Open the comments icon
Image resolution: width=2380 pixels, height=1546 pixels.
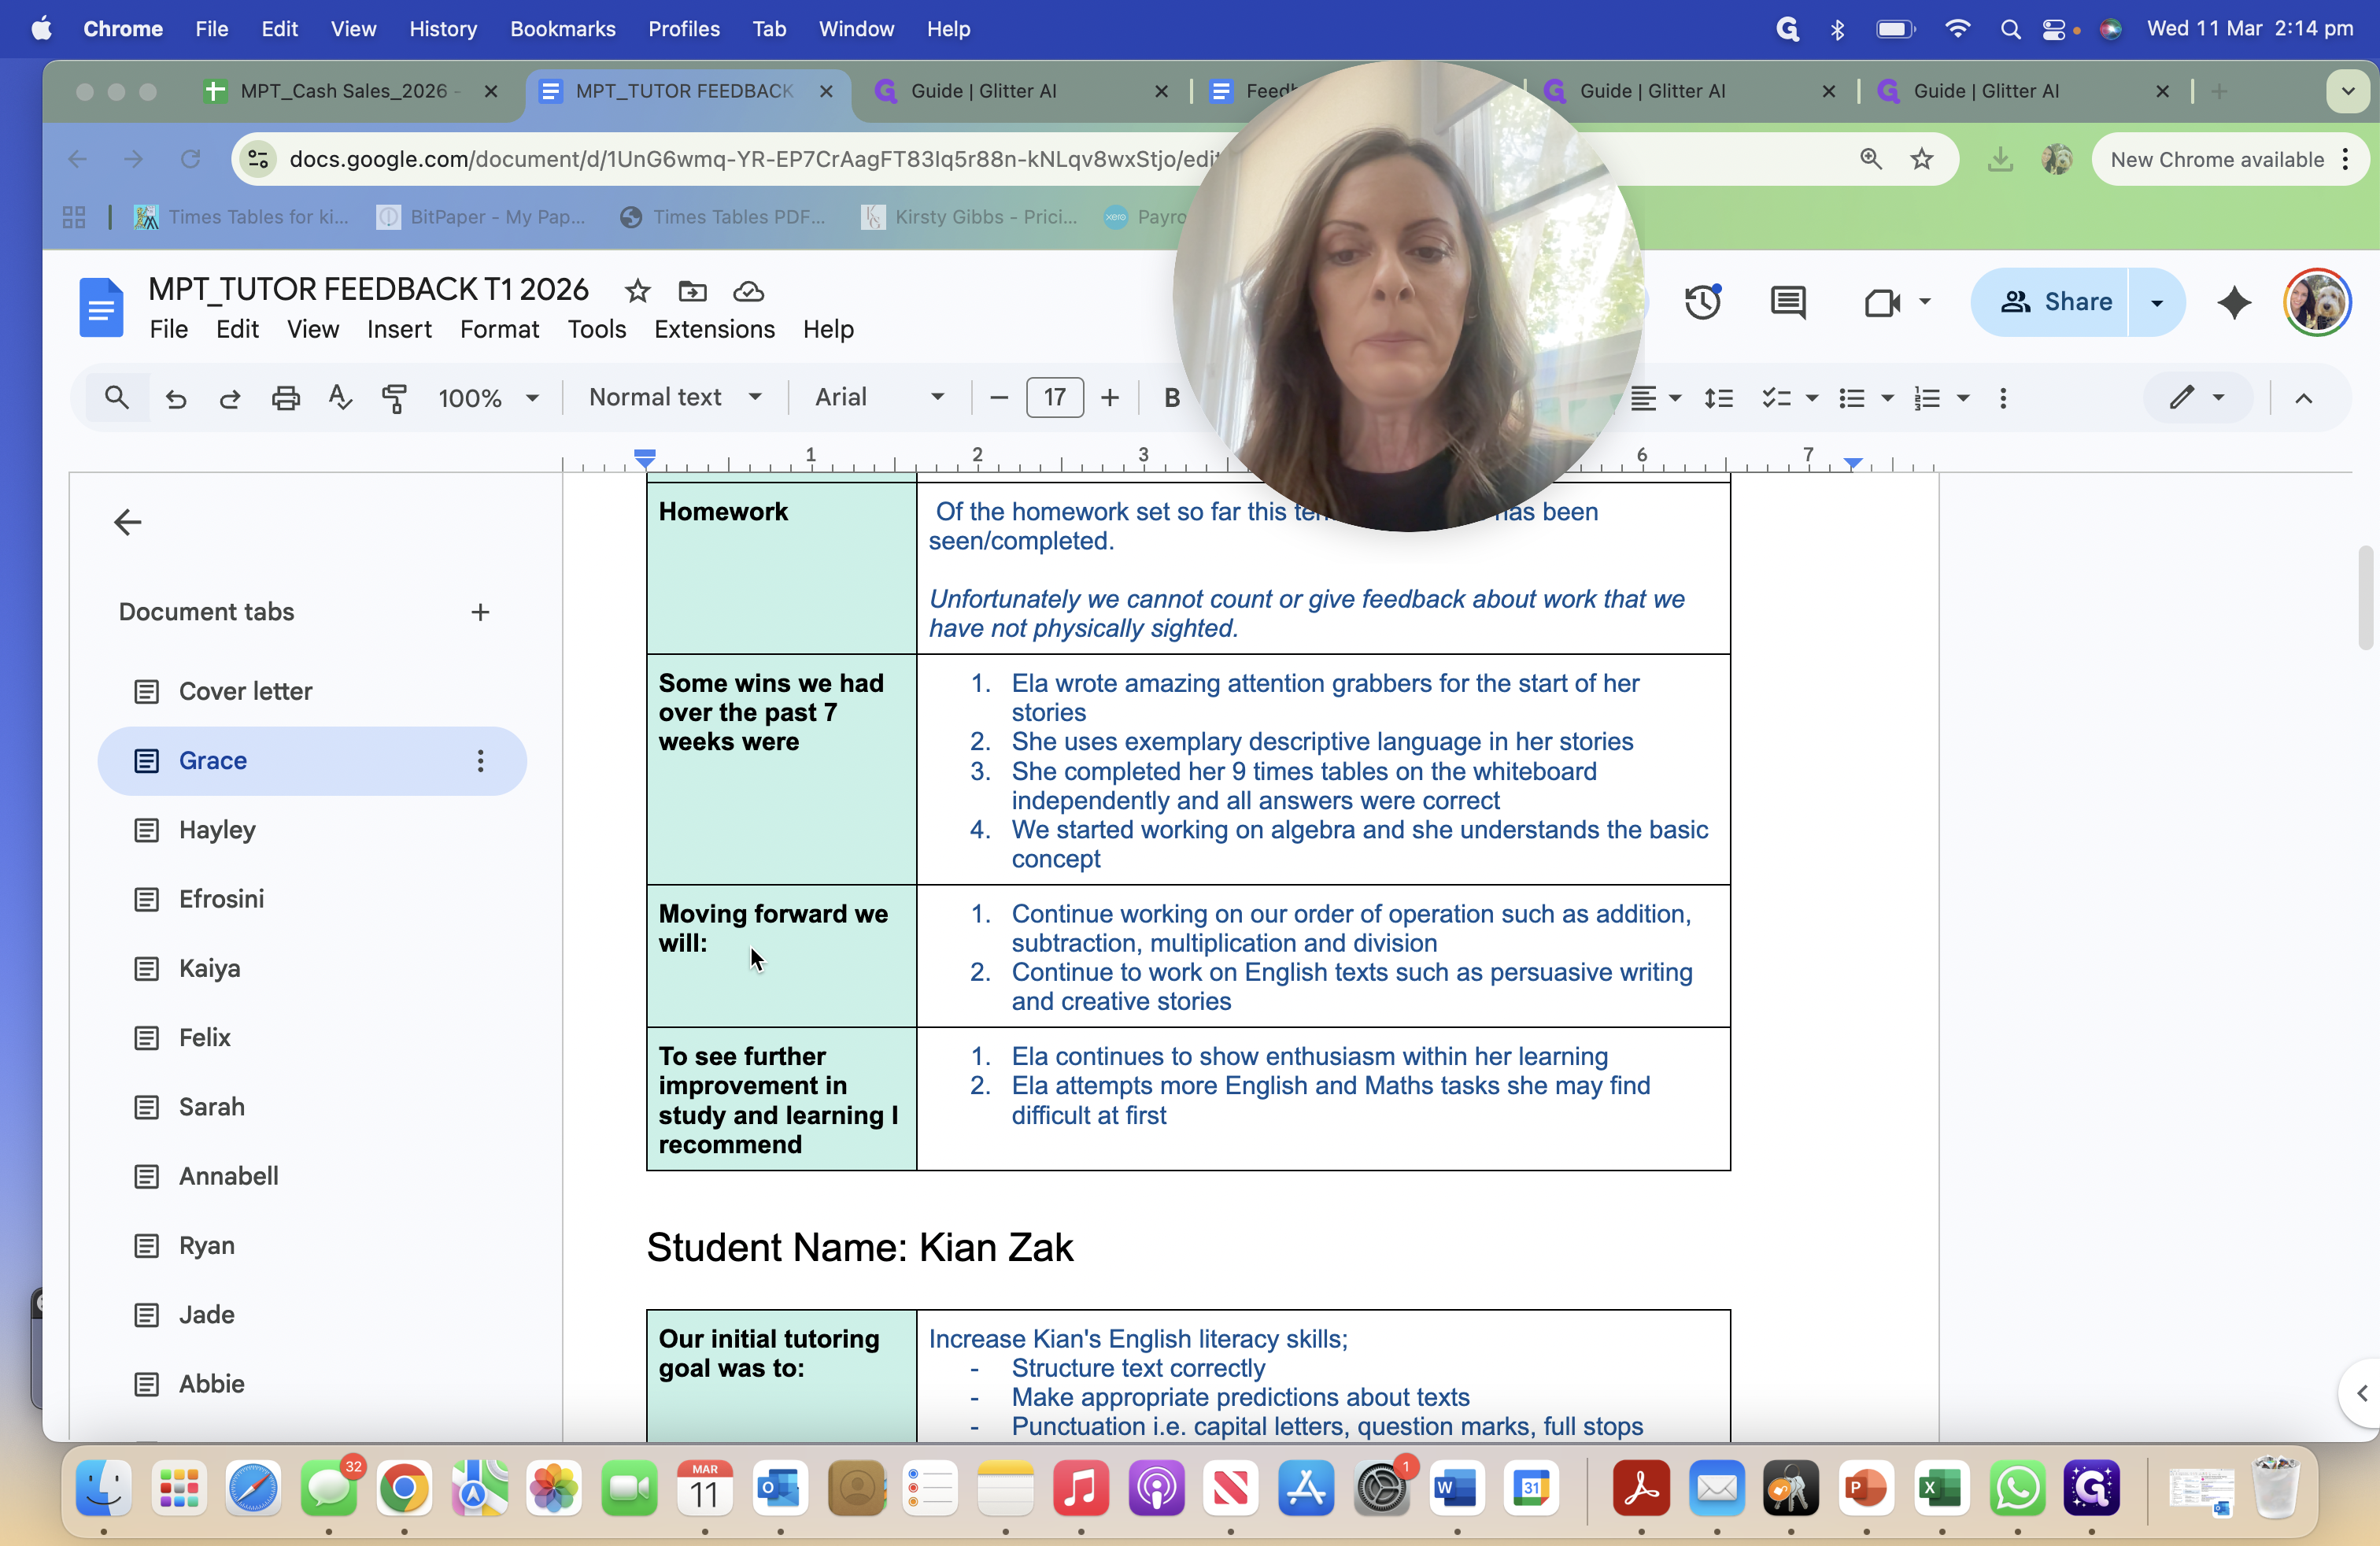pos(1787,302)
